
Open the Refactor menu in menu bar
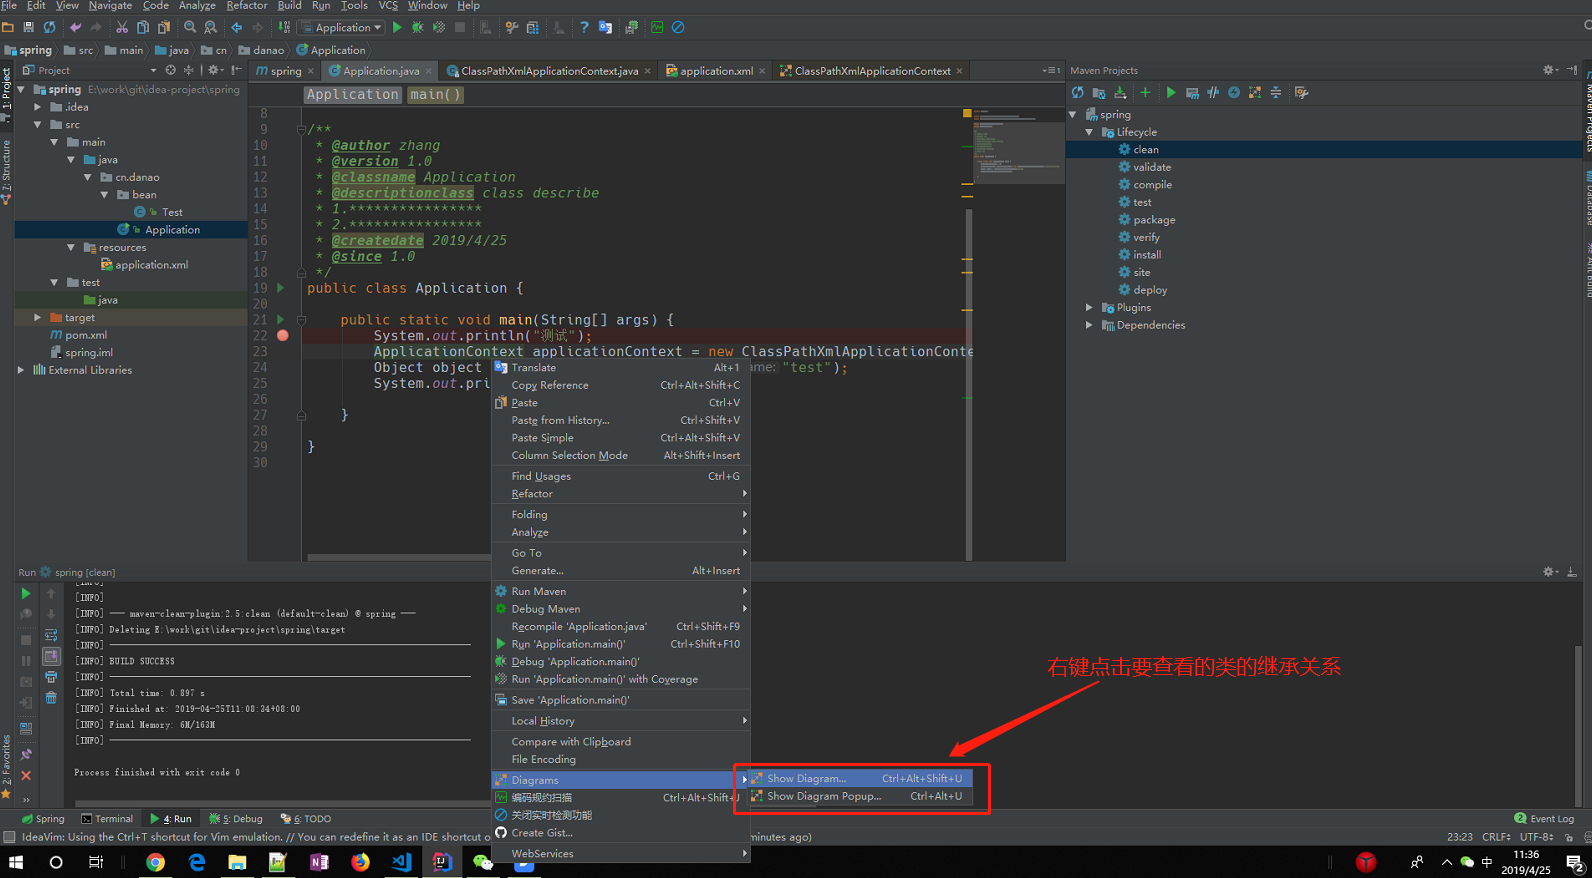tap(247, 6)
